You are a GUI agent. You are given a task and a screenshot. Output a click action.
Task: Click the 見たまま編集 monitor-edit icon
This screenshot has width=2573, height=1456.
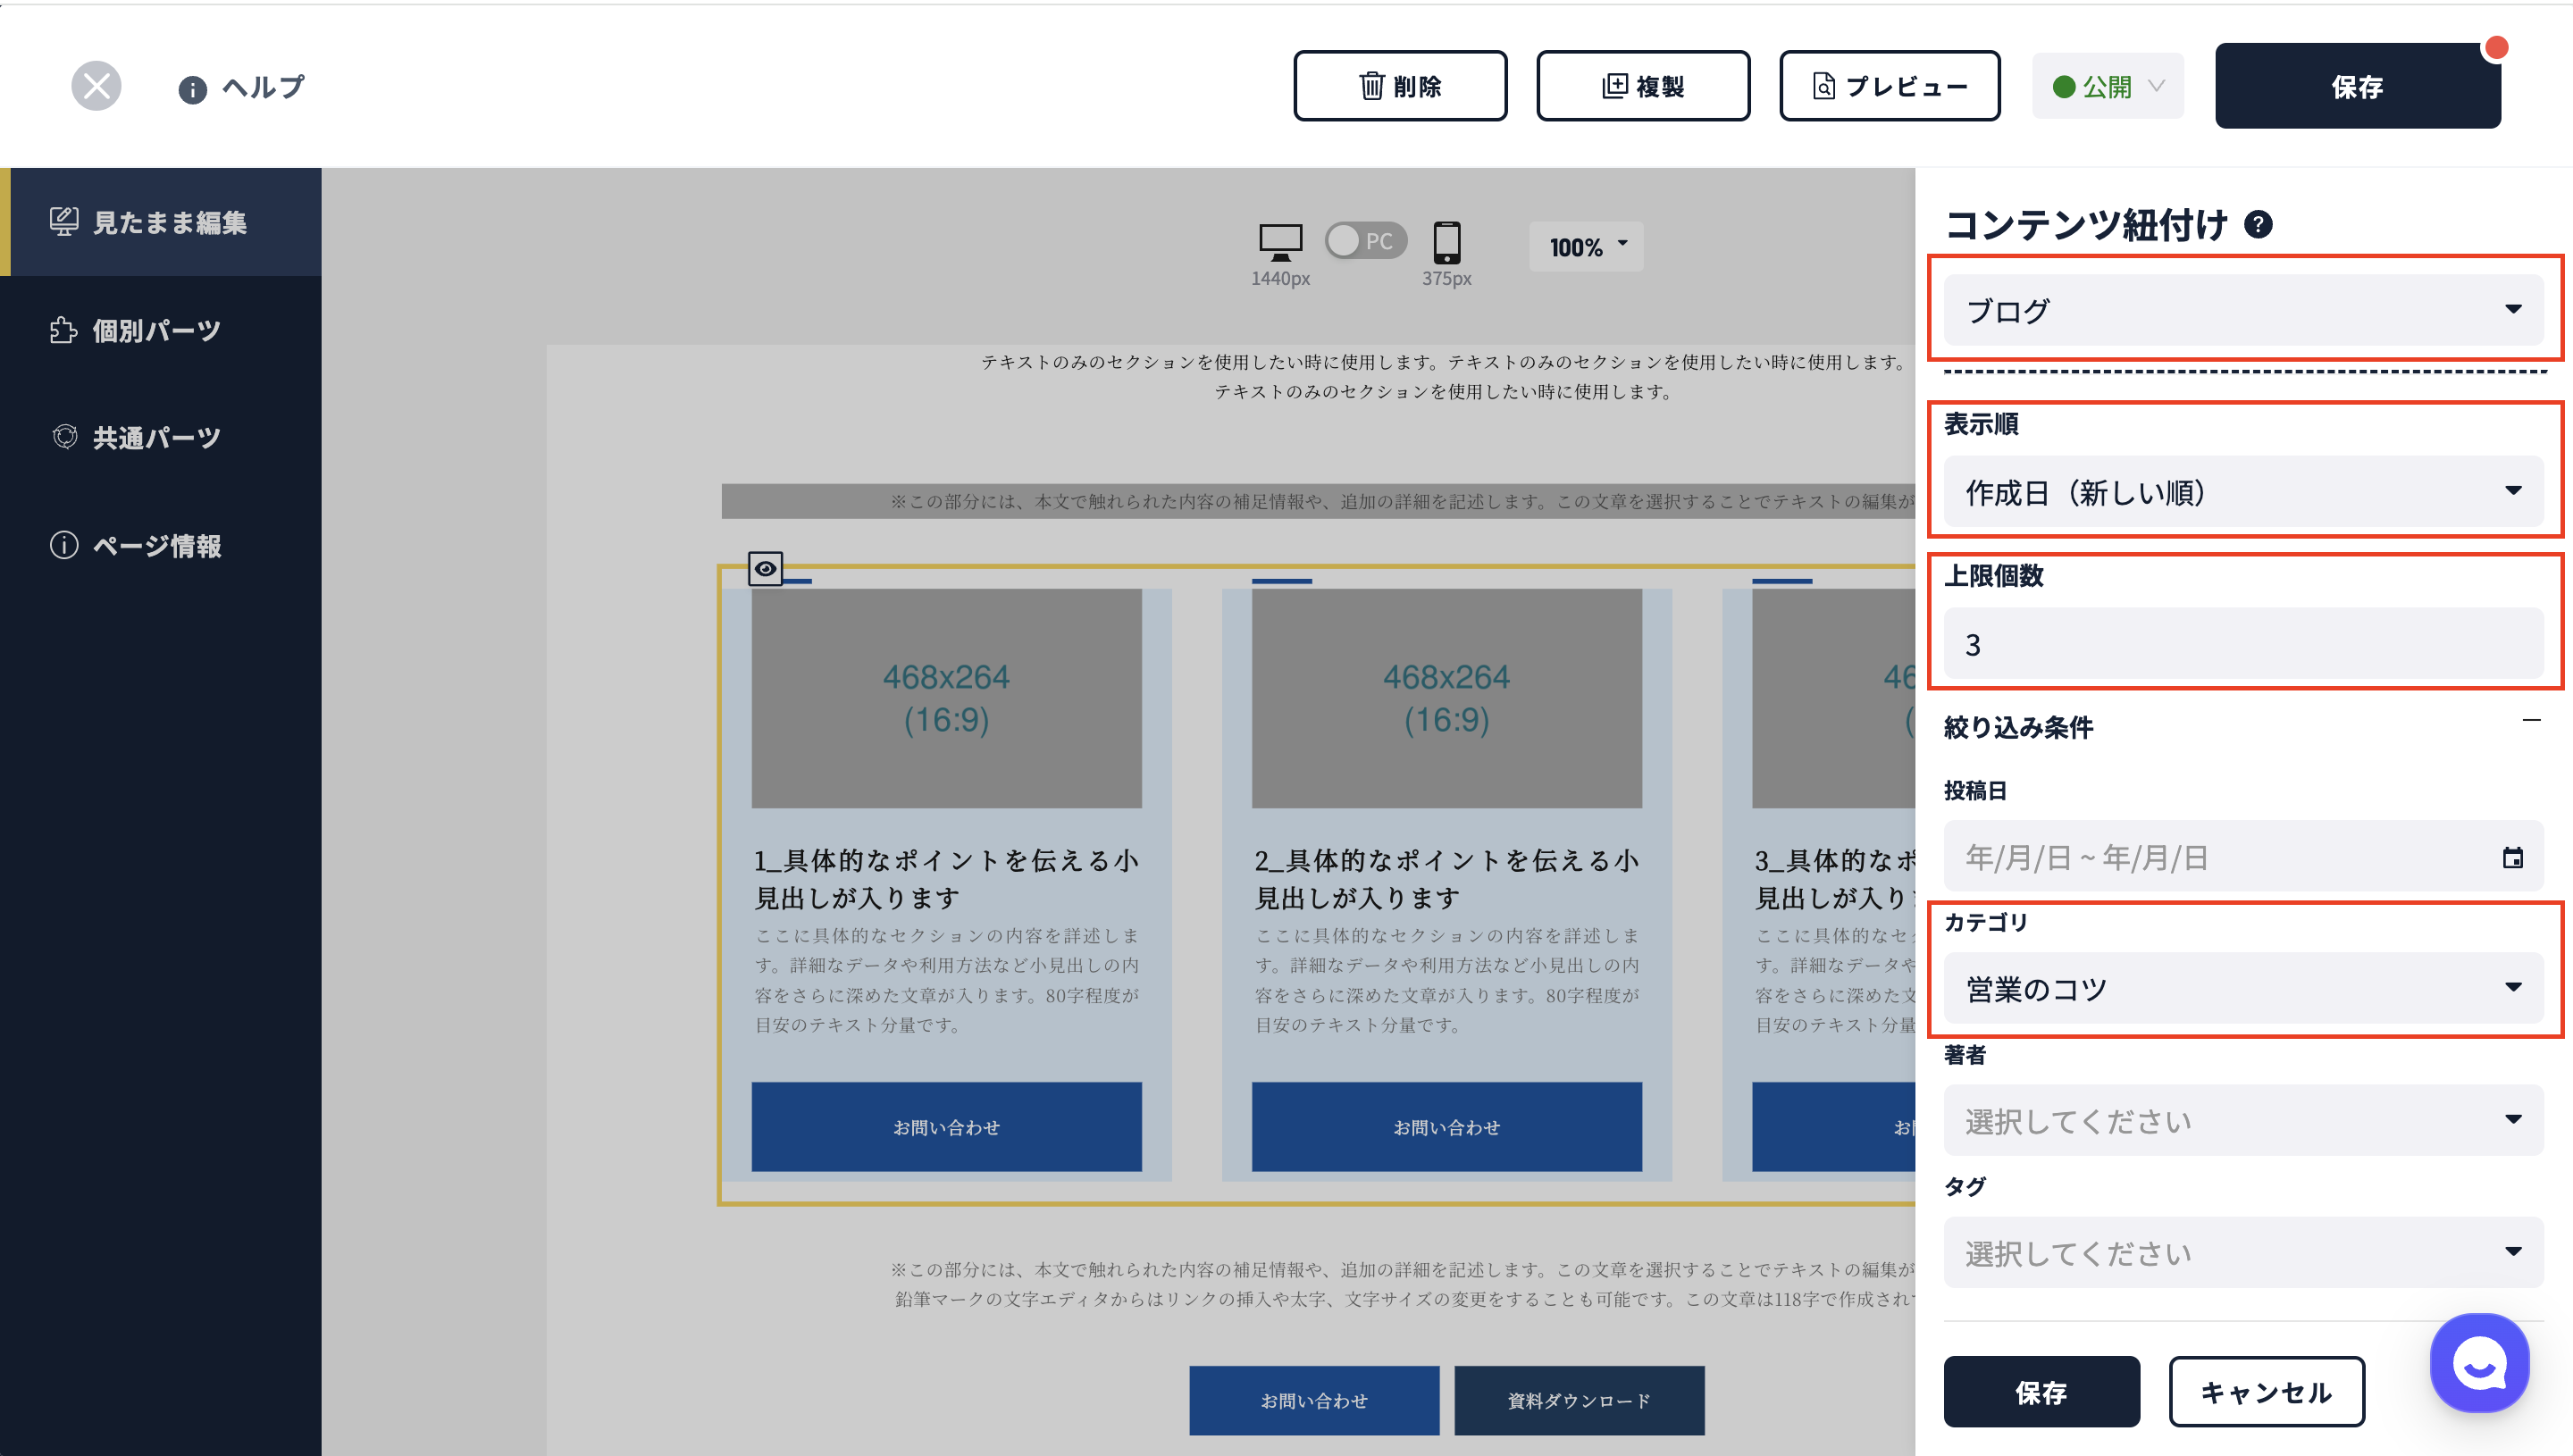pos(64,222)
